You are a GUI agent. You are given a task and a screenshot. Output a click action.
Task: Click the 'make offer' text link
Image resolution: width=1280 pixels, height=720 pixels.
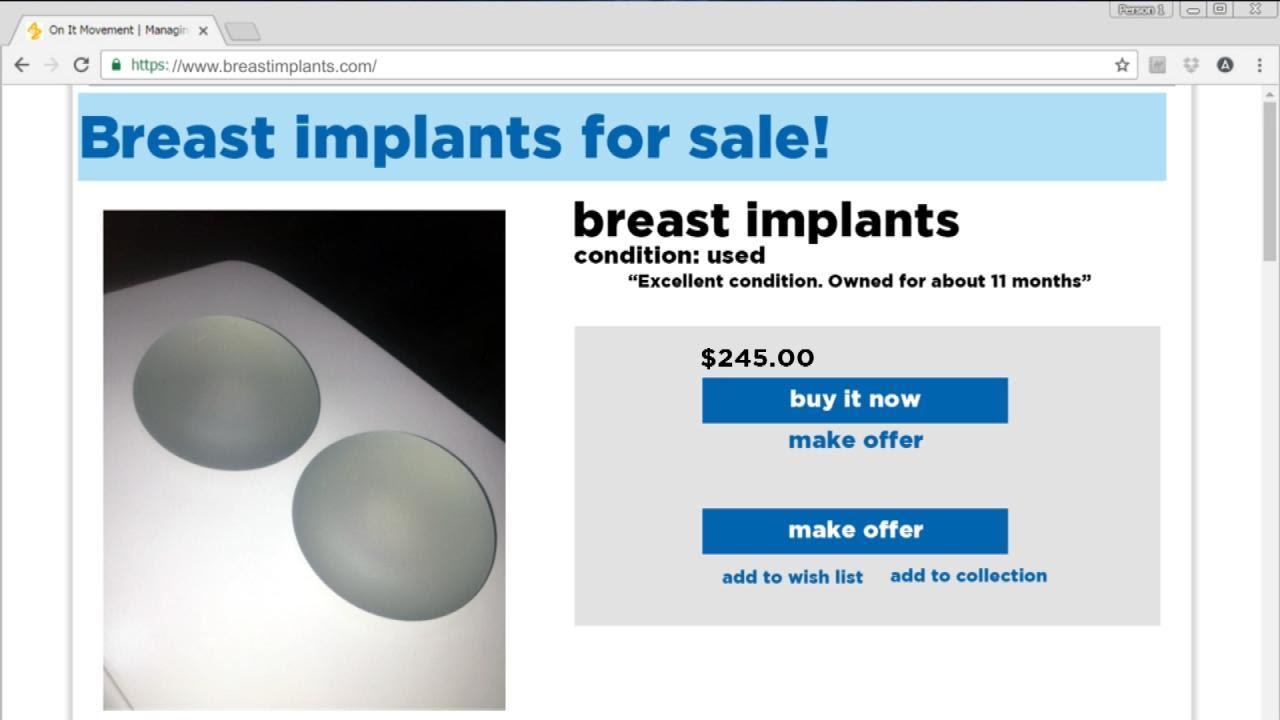(x=855, y=440)
